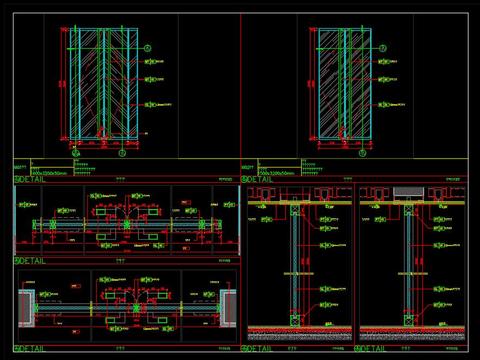Screen dimensions: 480x360
Task: Select the 900x2200x50mm text in right title block
Action: (277, 173)
